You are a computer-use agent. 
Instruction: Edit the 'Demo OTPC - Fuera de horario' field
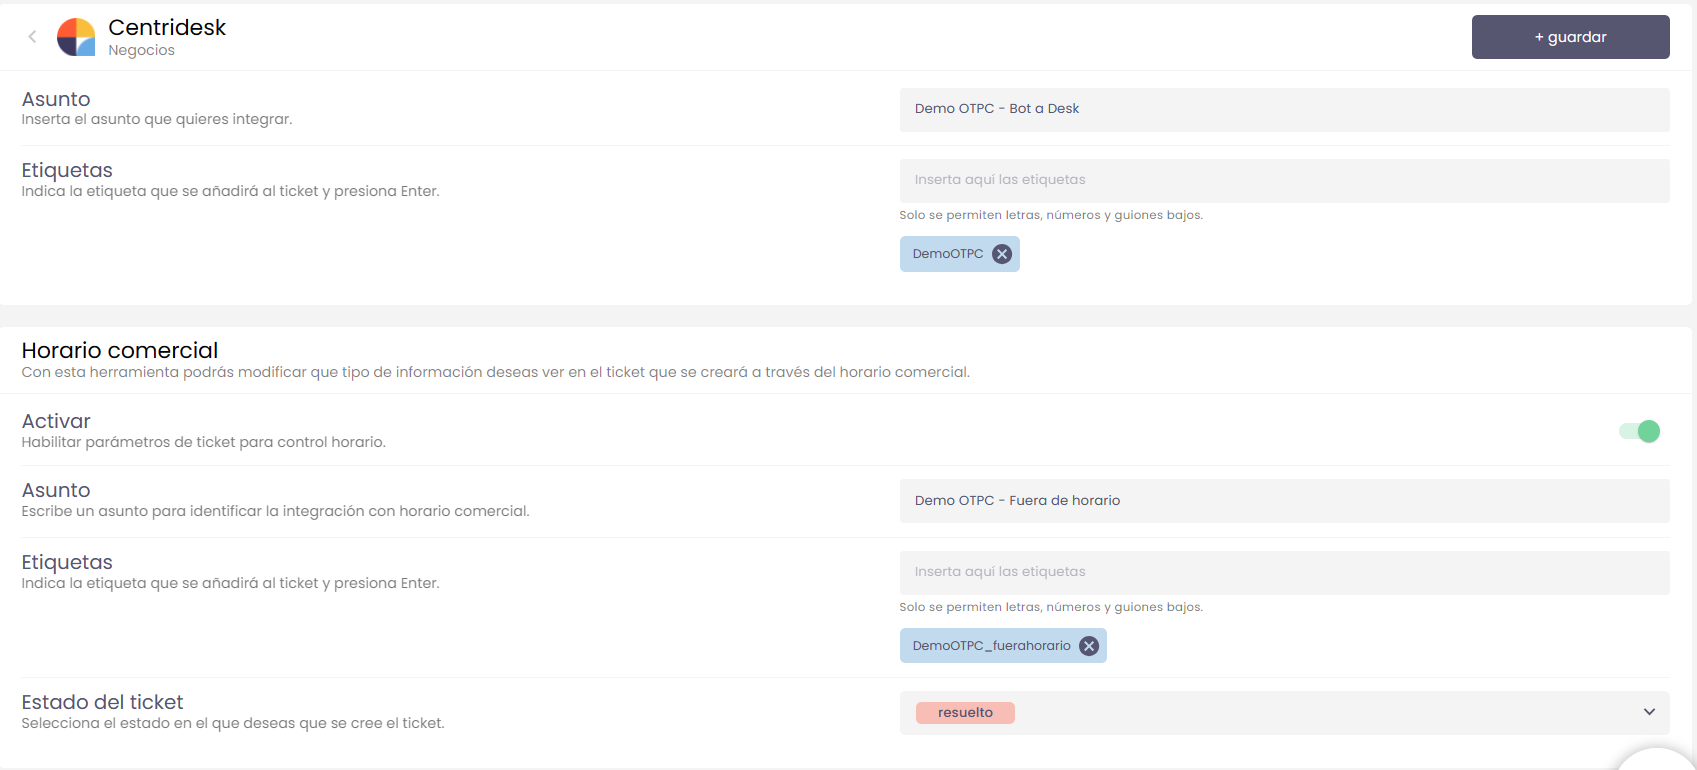point(1283,501)
